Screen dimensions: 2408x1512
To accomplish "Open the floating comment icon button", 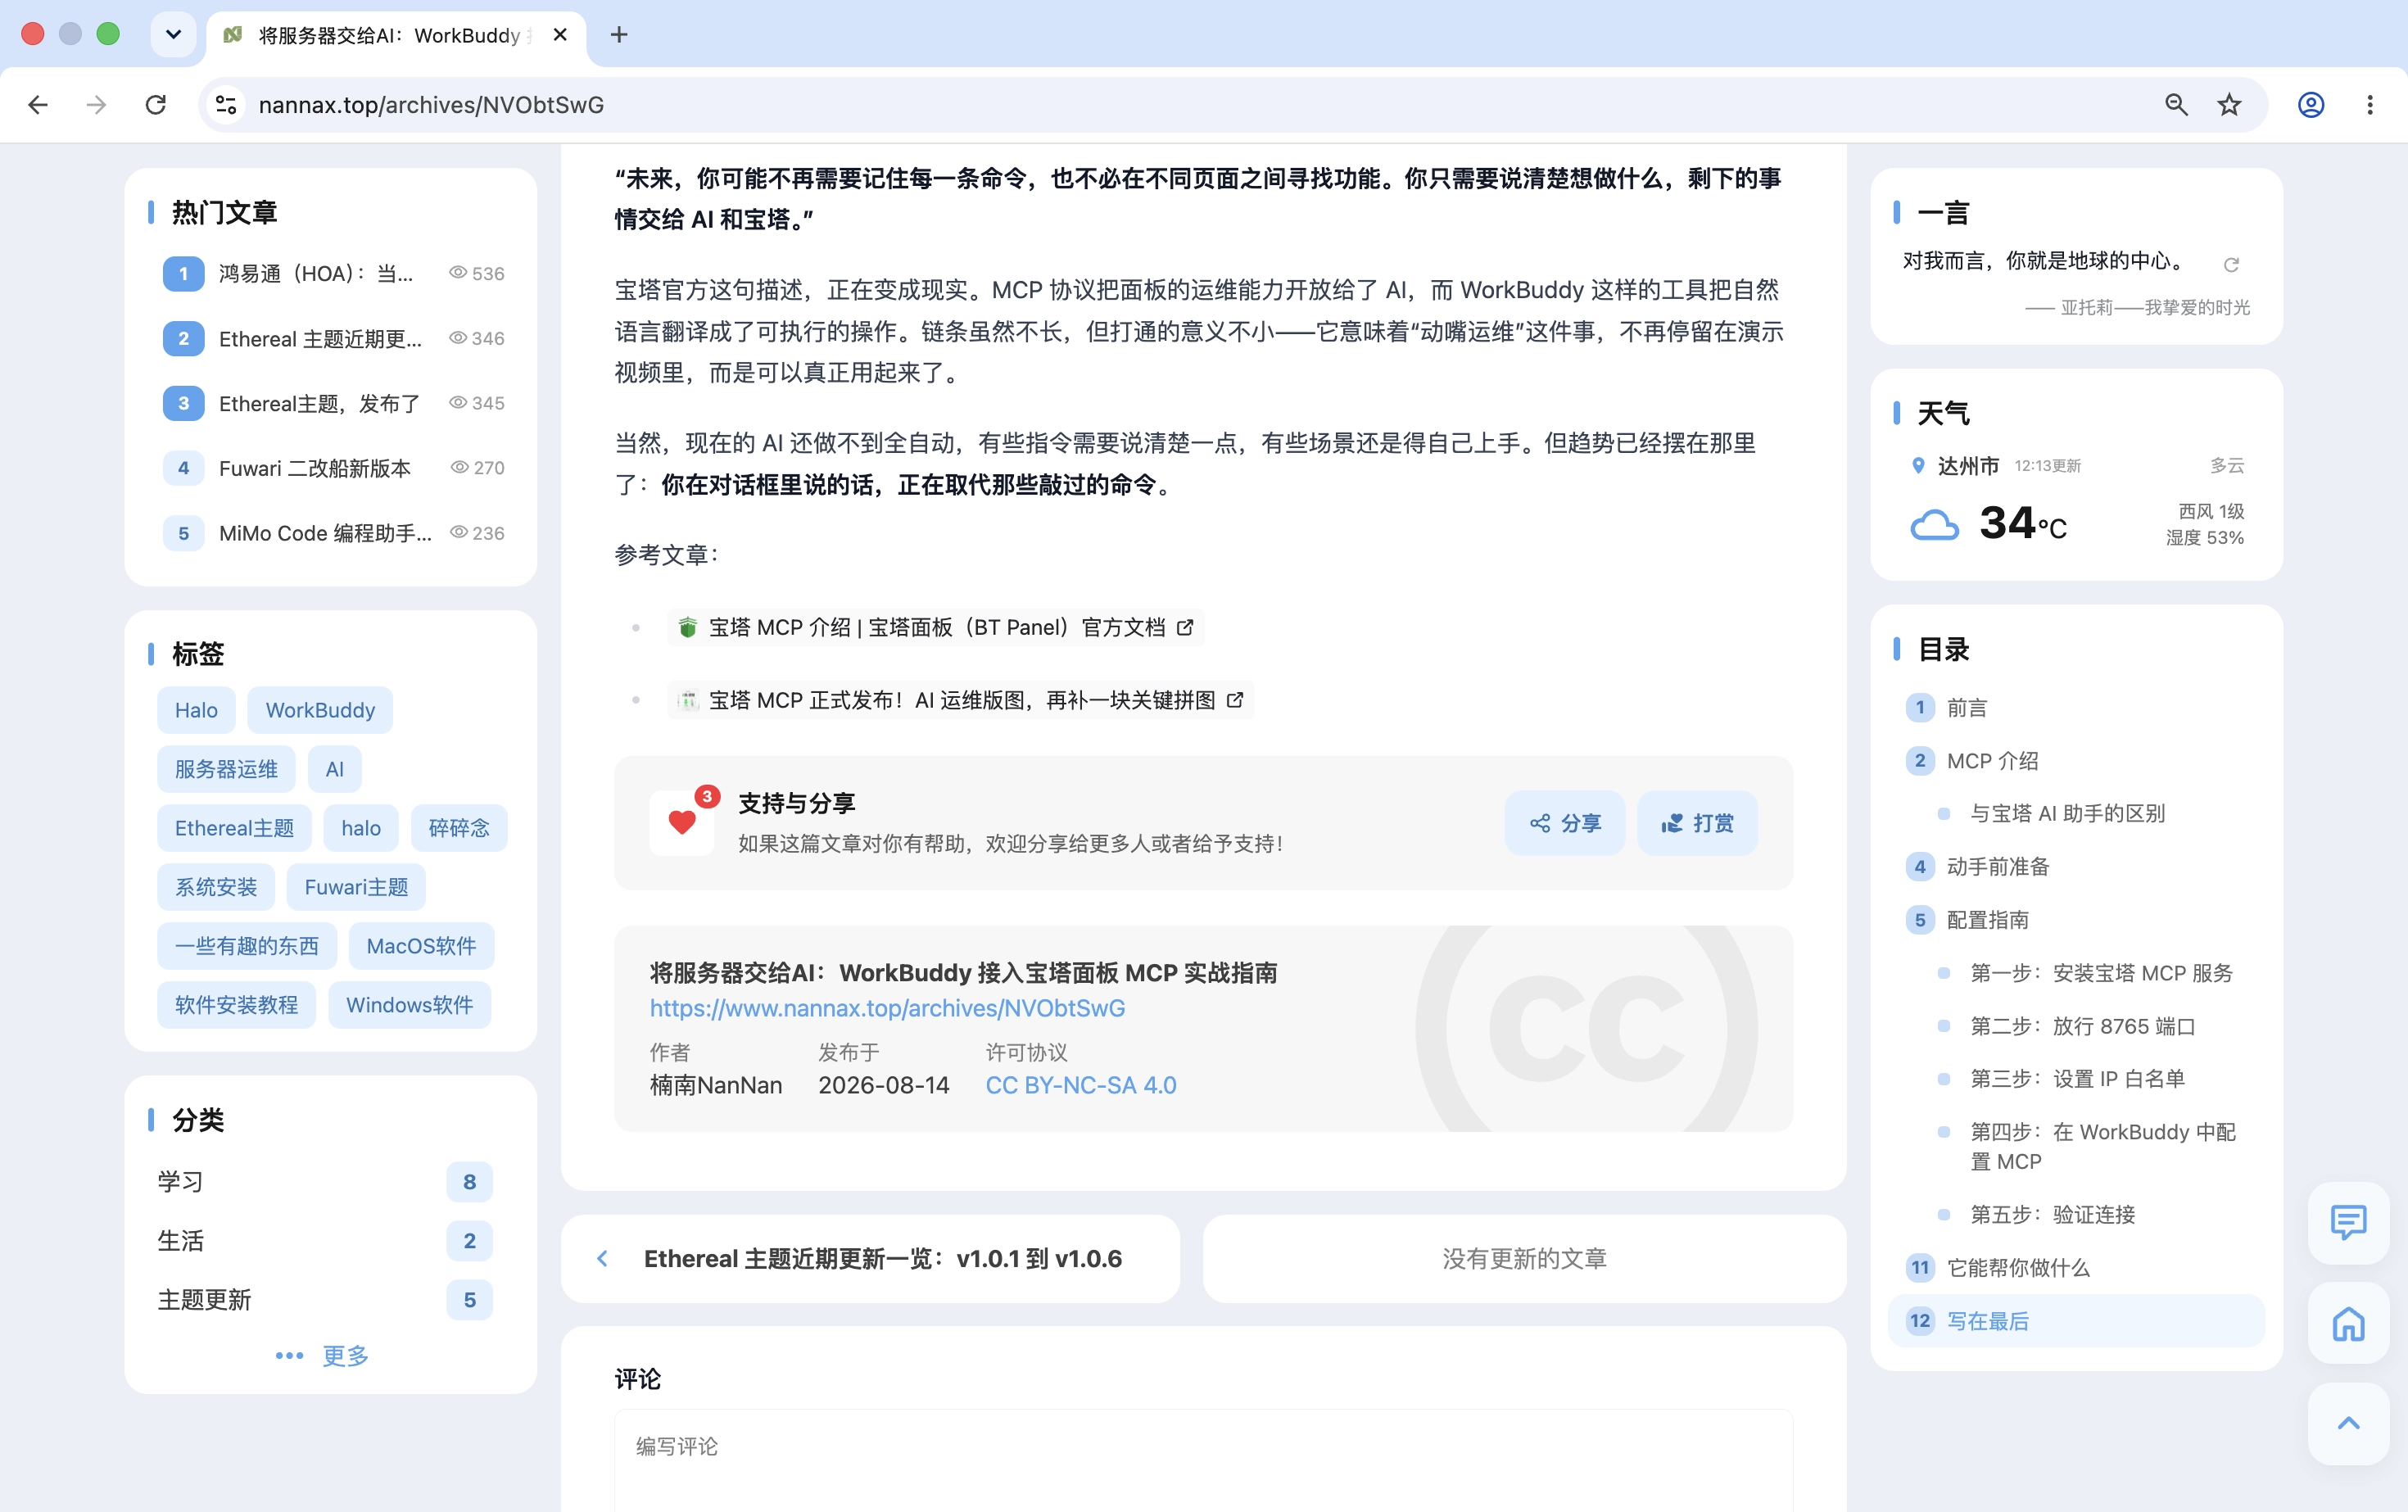I will coord(2348,1222).
